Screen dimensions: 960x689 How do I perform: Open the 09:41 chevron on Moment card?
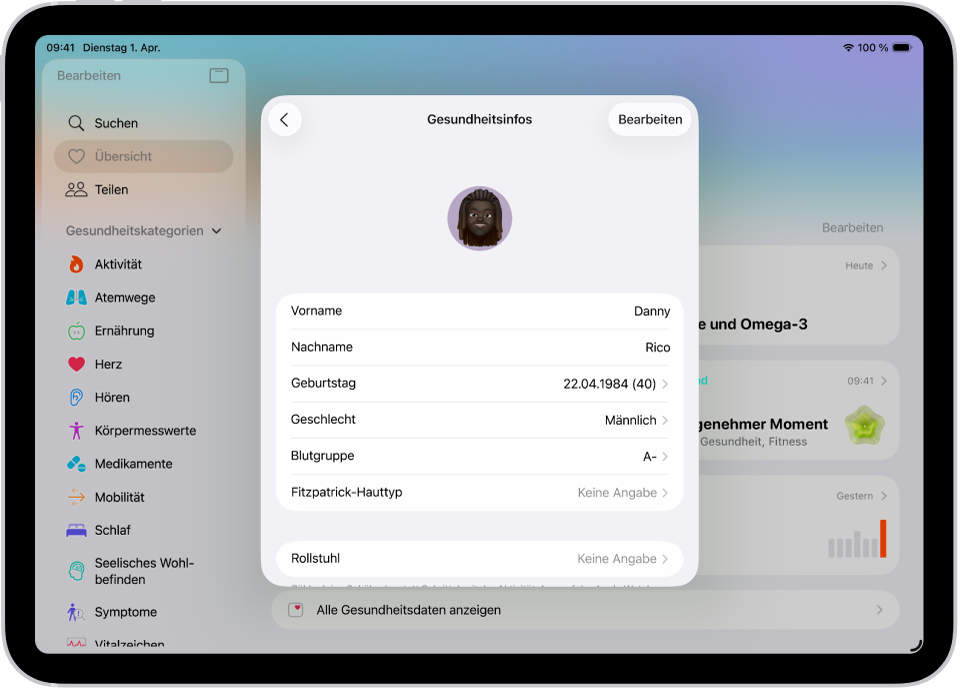(x=883, y=381)
